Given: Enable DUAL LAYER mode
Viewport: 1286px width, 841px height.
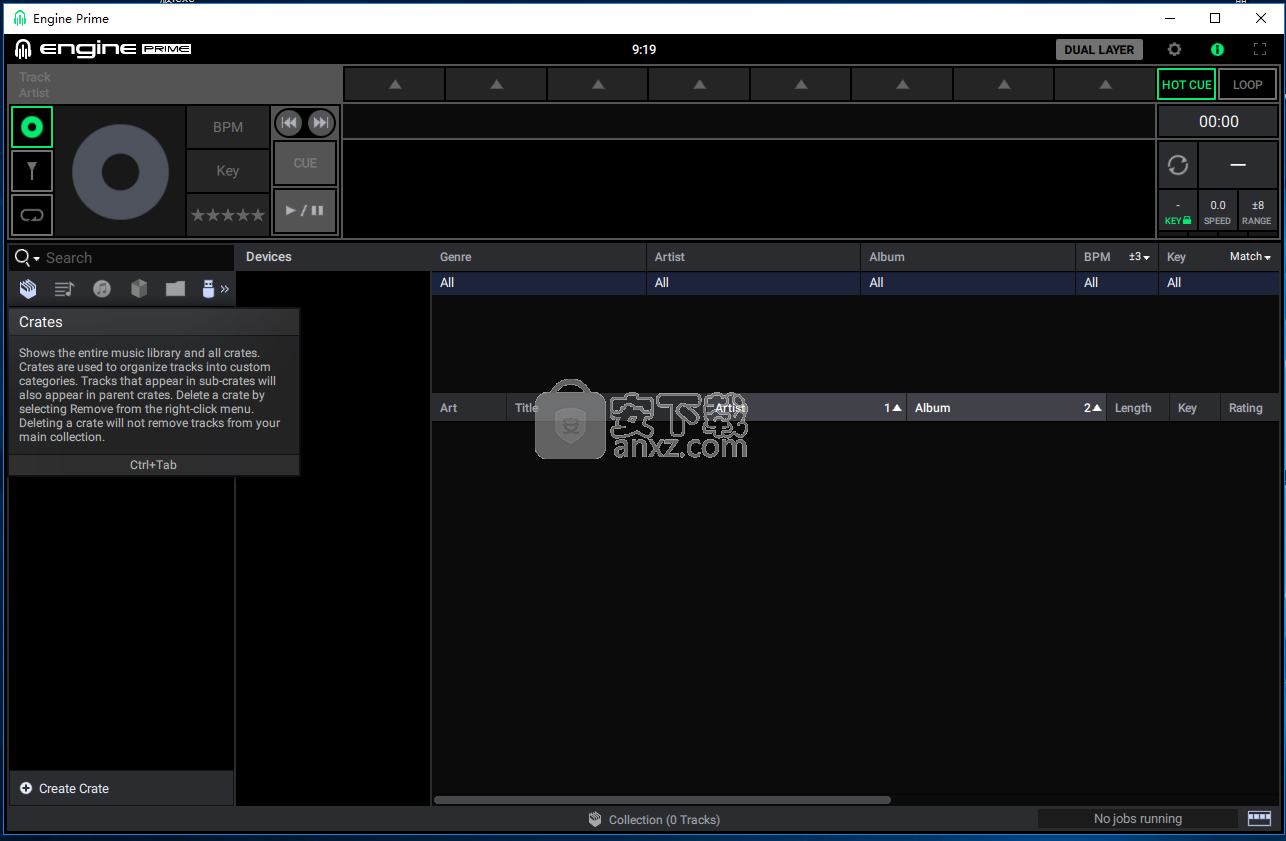Looking at the screenshot, I should coord(1099,49).
